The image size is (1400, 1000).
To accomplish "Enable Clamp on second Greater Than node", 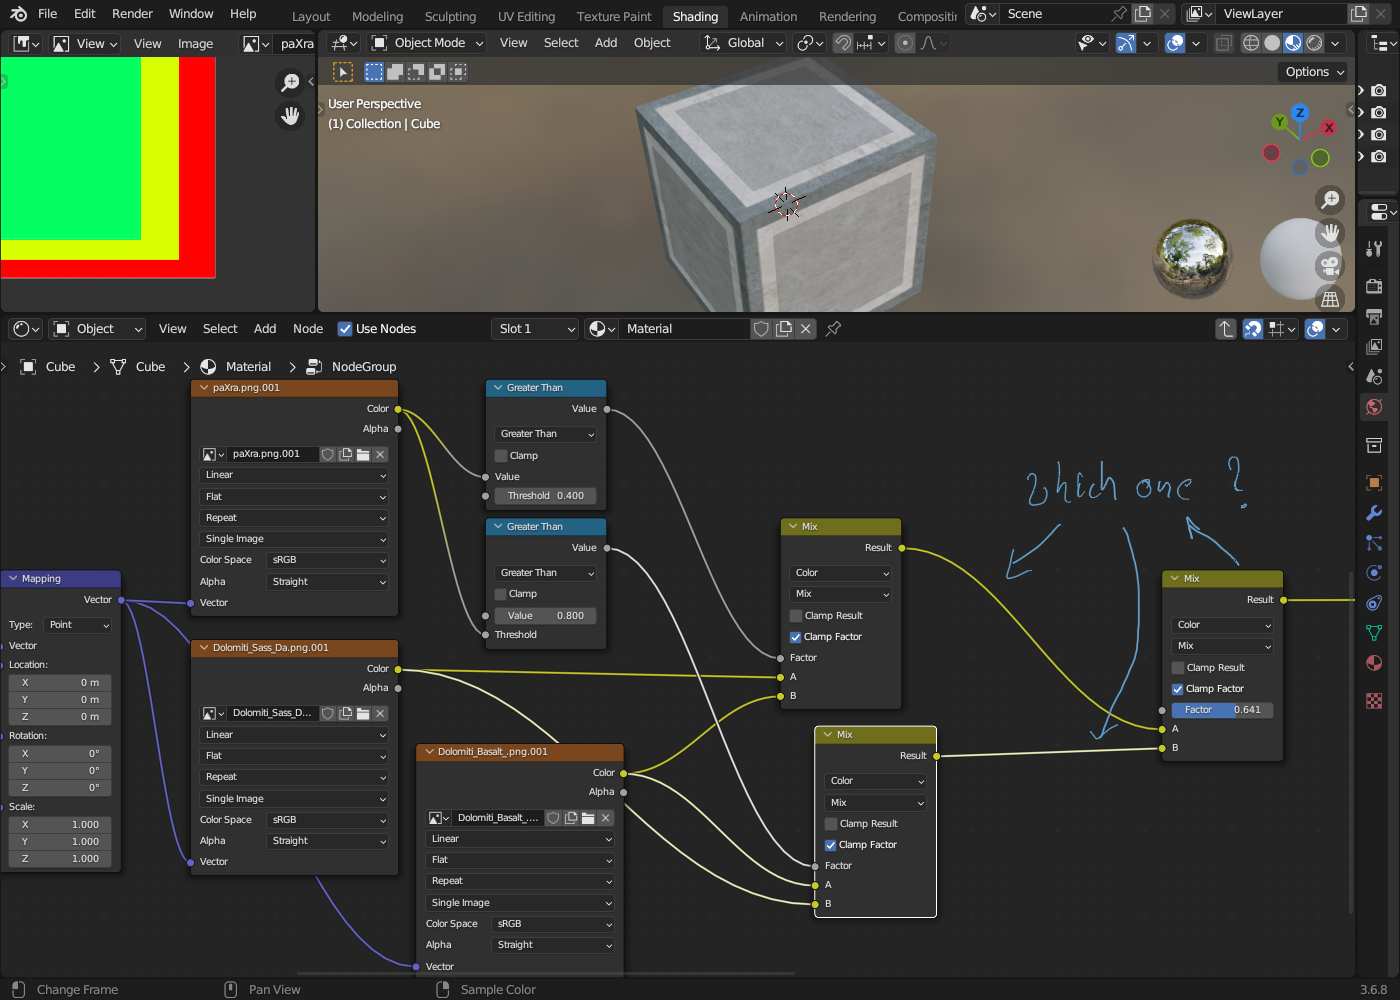I will pos(501,594).
